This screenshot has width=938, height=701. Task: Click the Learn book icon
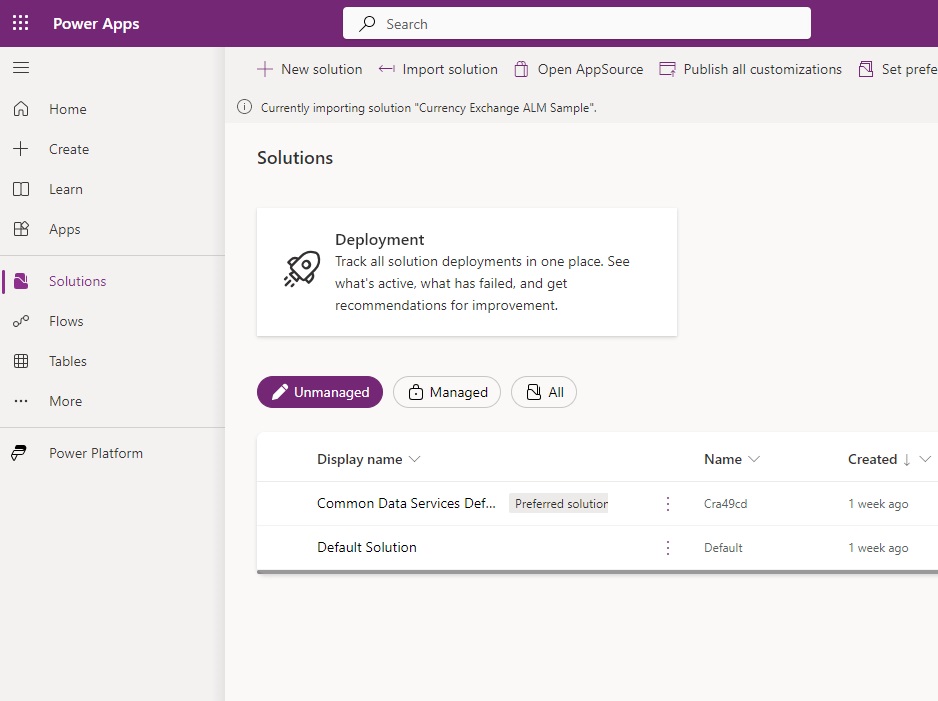(21, 189)
